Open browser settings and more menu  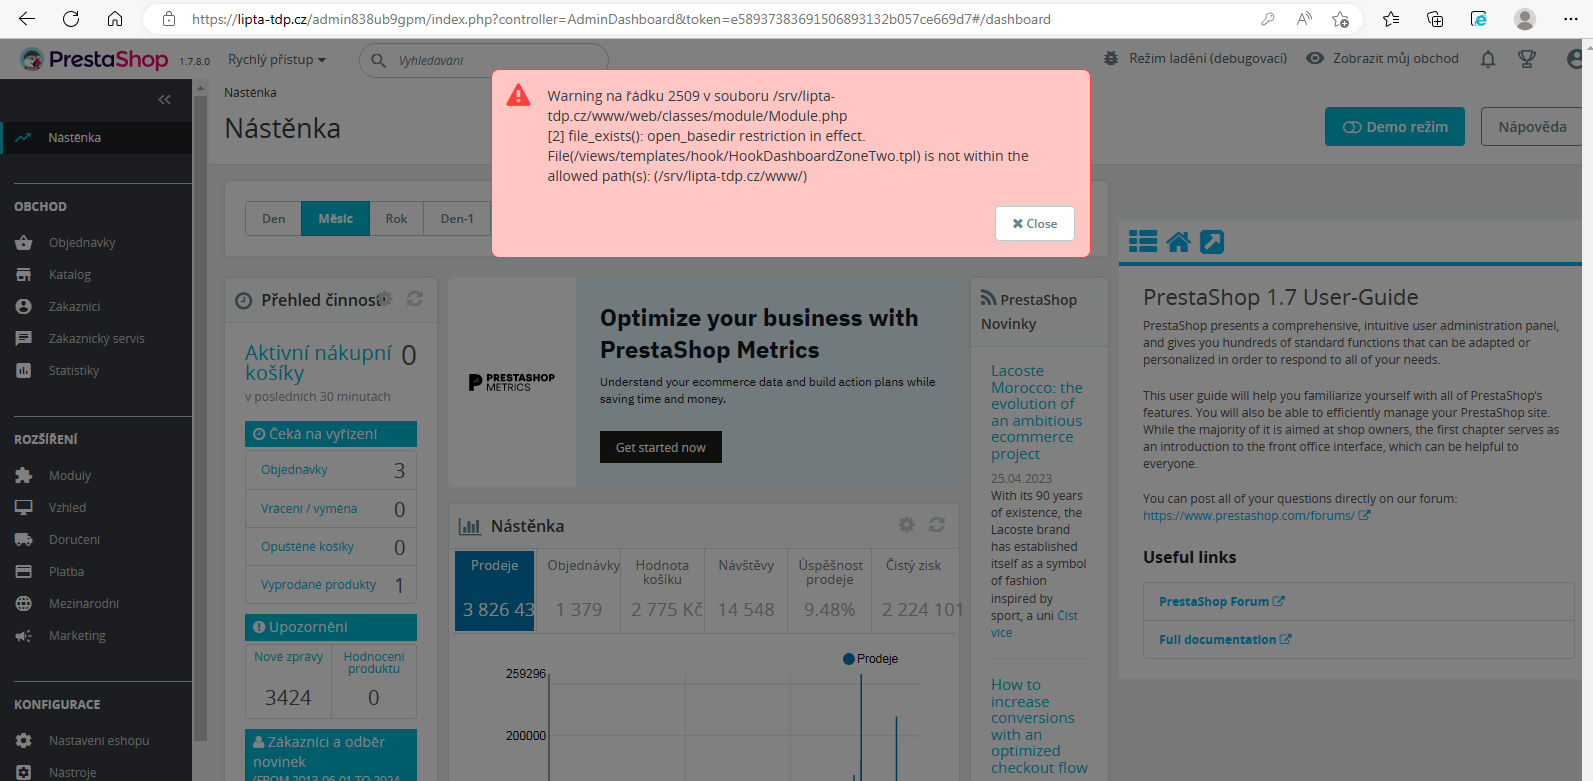tap(1570, 19)
